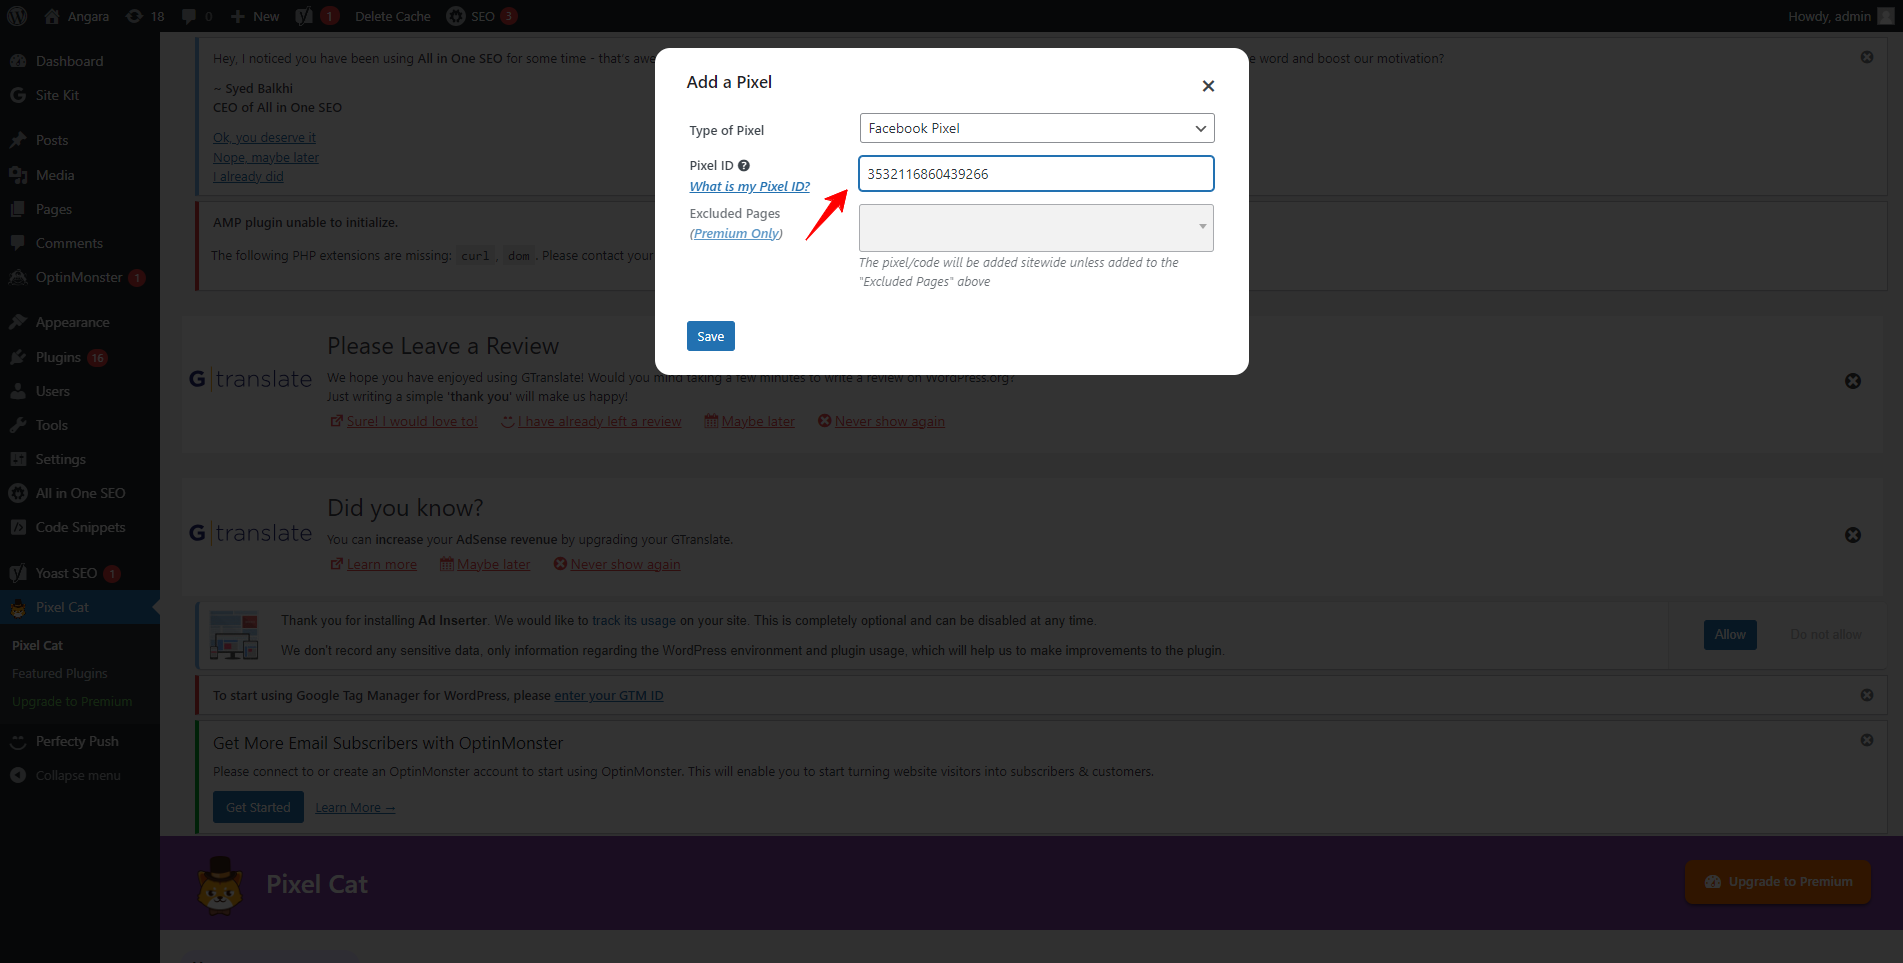Click I already did link

(248, 176)
